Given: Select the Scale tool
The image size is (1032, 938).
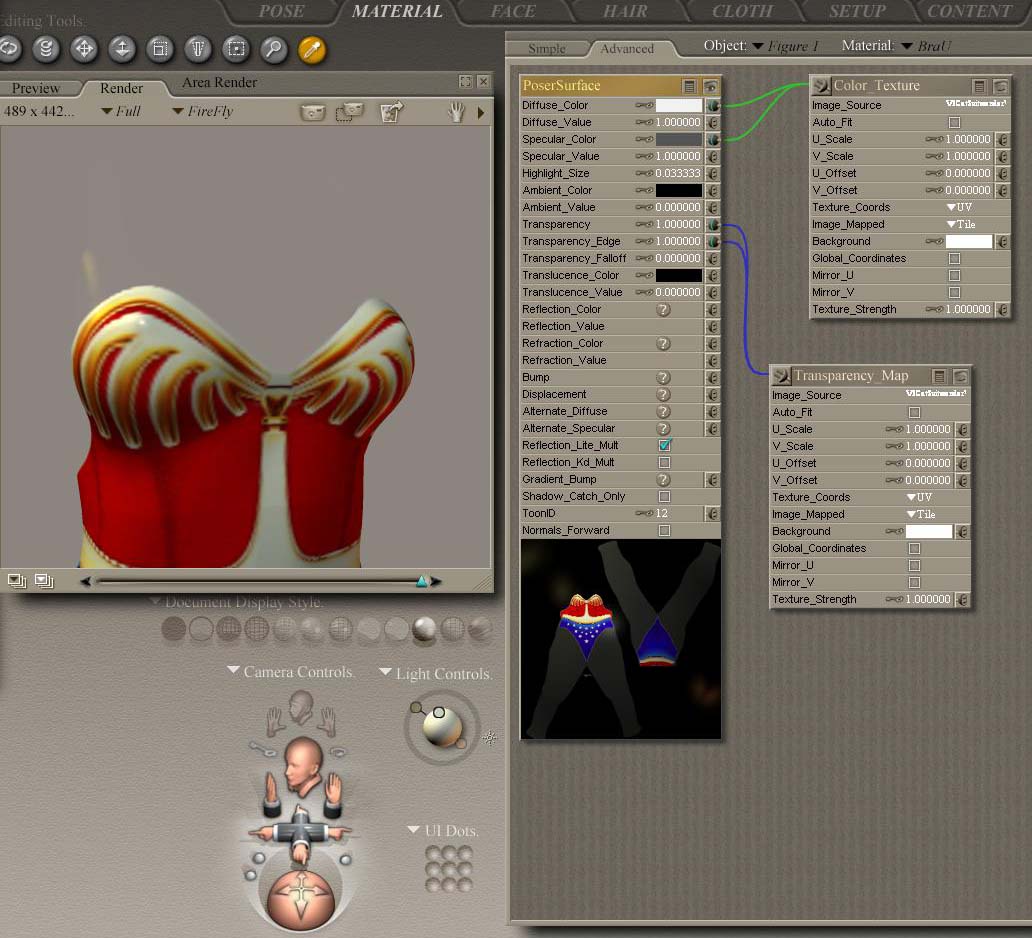Looking at the screenshot, I should [159, 48].
